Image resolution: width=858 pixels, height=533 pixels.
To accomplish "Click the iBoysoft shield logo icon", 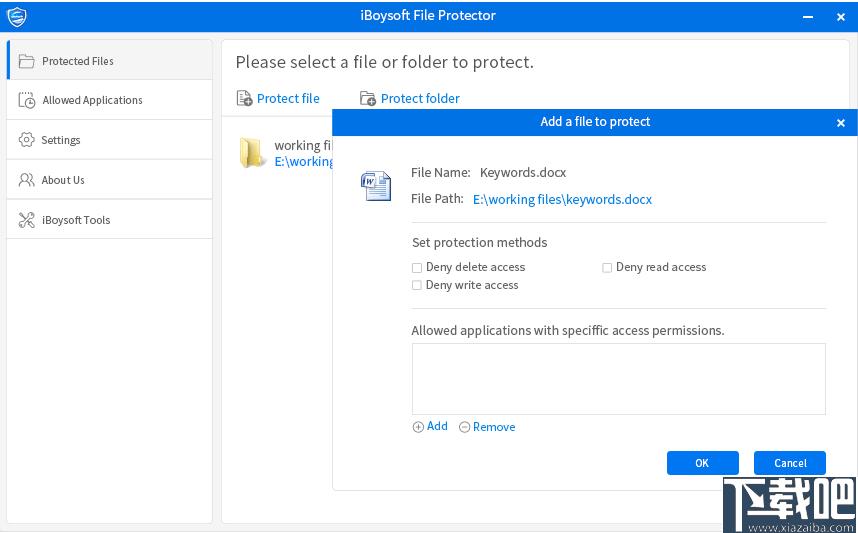I will [x=16, y=16].
